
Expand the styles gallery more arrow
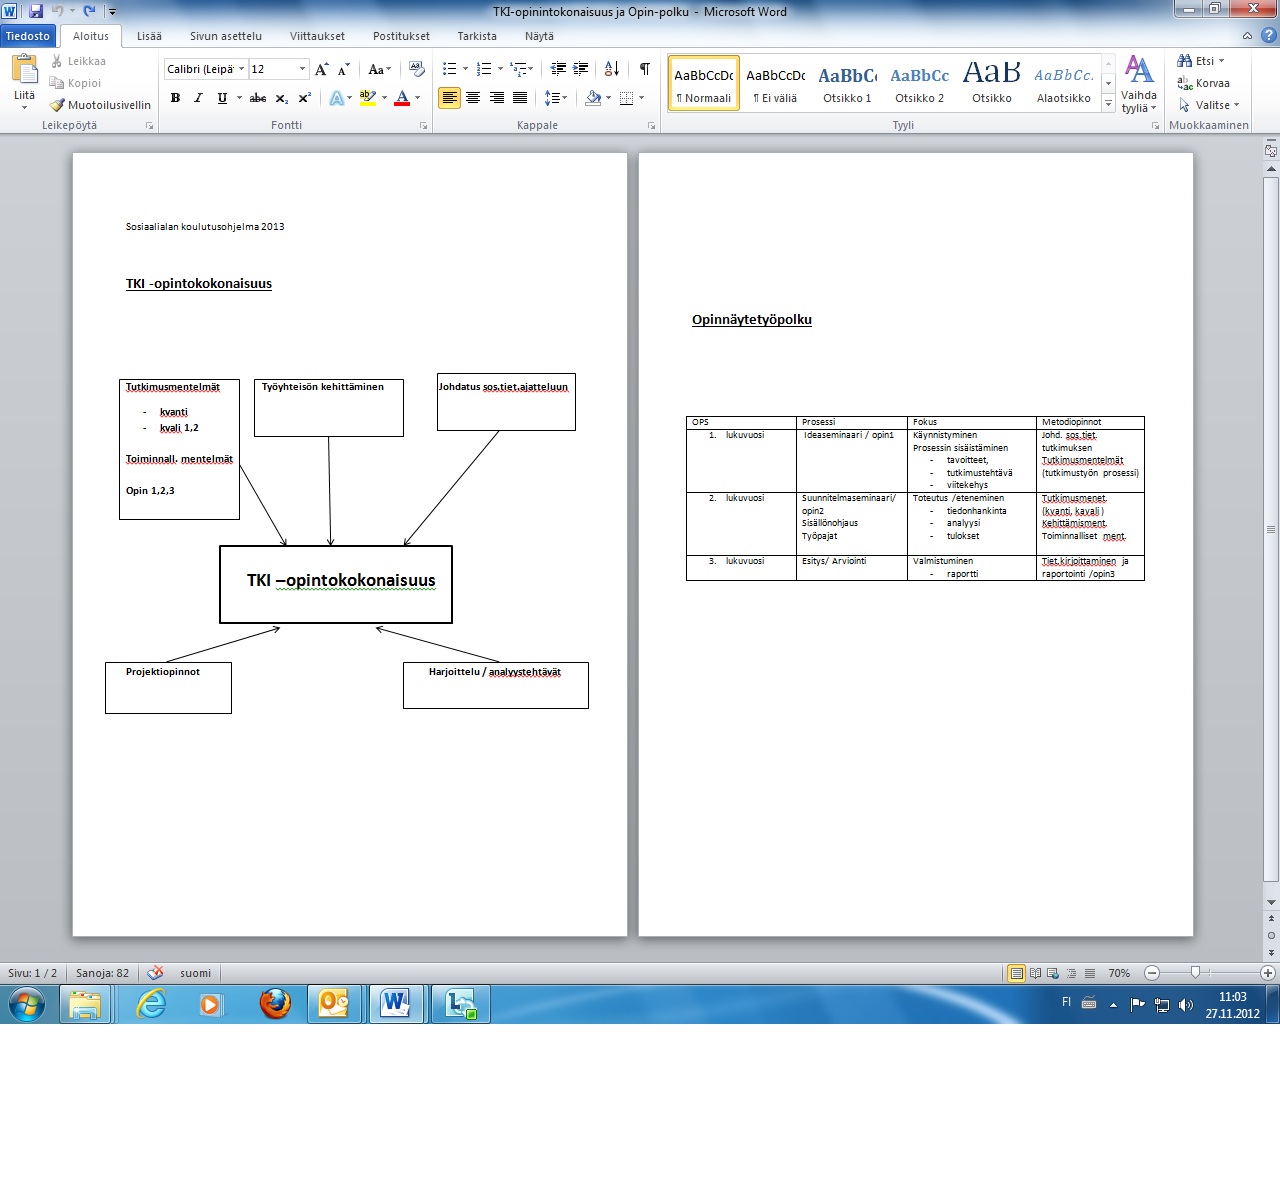tap(1108, 104)
